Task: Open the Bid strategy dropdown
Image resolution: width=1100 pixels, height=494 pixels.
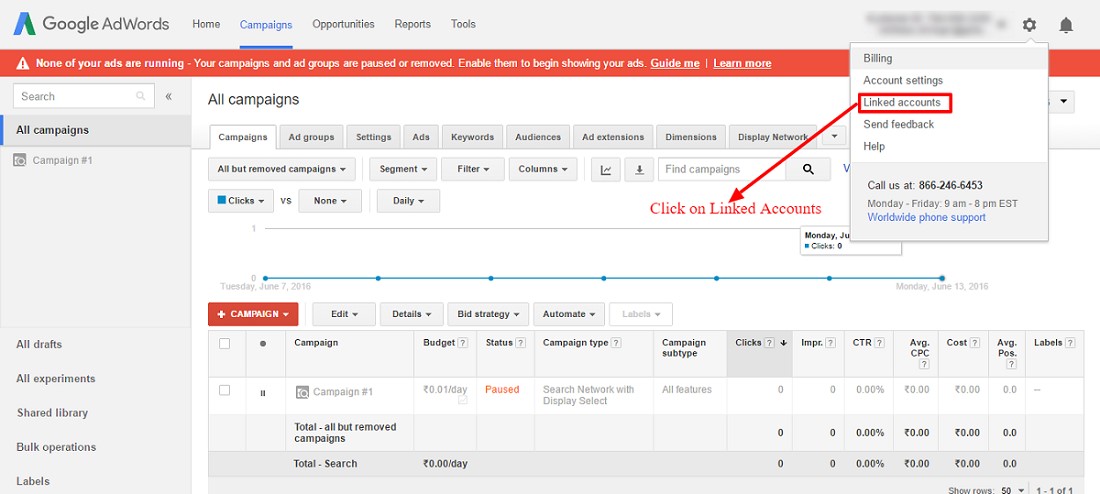Action: (x=488, y=314)
